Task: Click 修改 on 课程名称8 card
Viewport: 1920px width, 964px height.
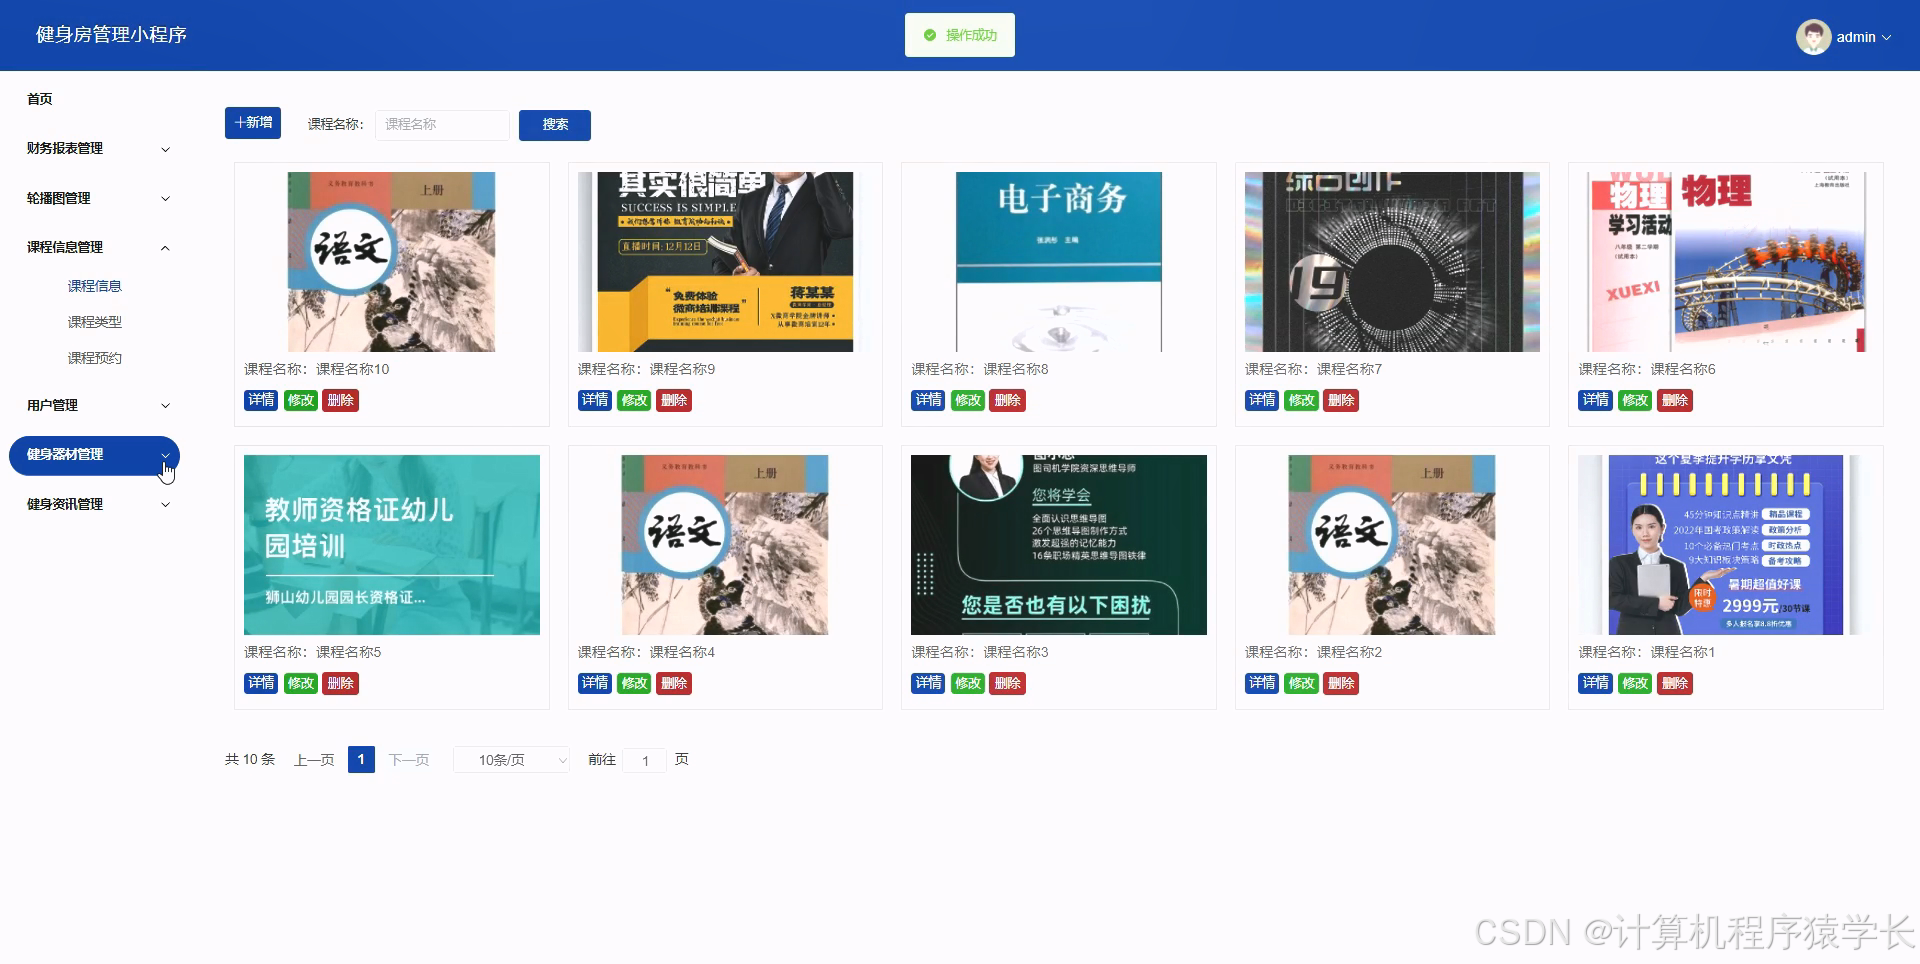Action: (x=967, y=400)
